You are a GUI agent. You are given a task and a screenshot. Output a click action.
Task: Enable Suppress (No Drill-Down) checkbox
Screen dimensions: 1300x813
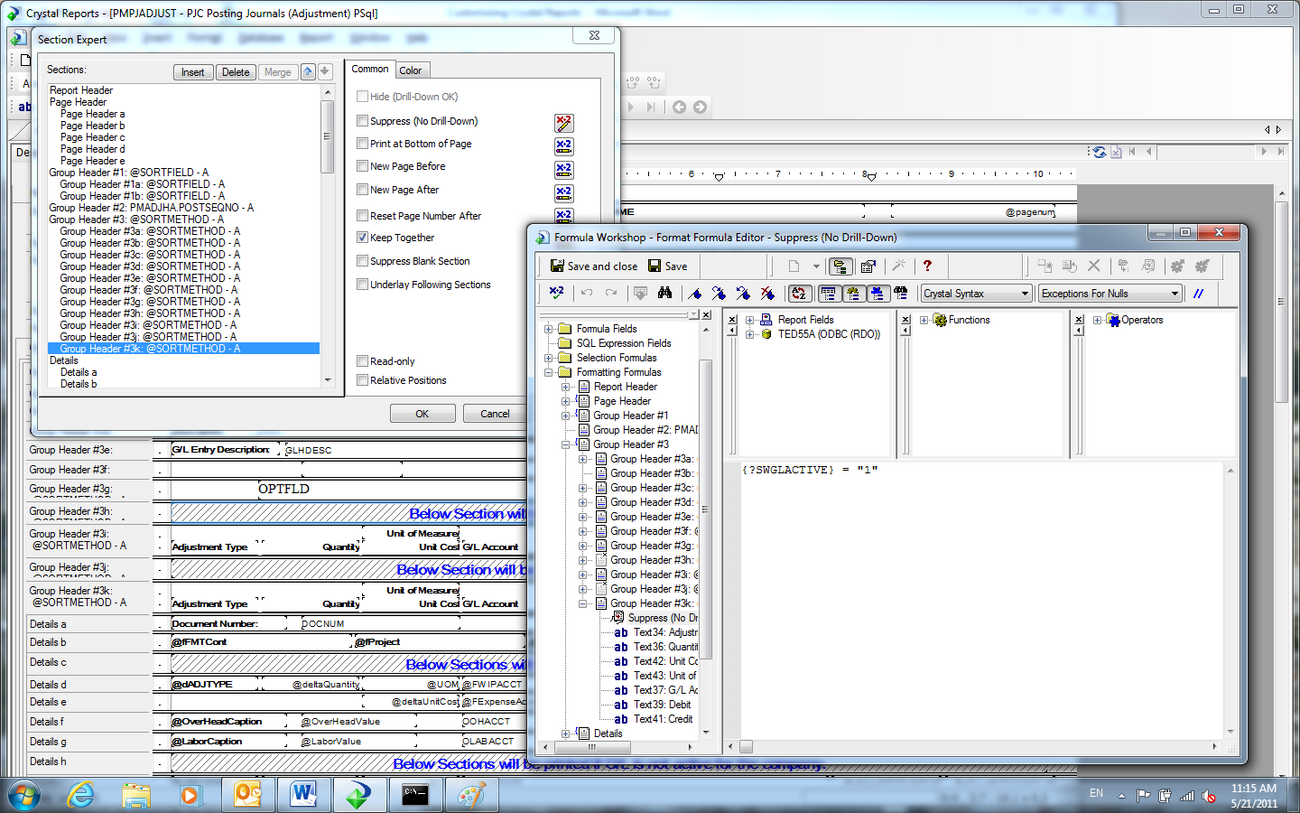362,121
